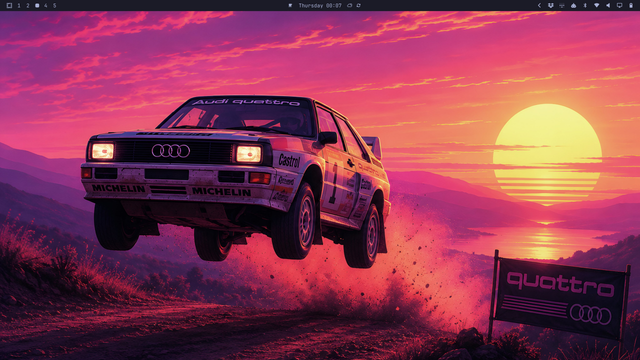Viewport: 640px width, 360px height.
Task: Click the cloud weather icon beside clock
Action: tap(349, 6)
